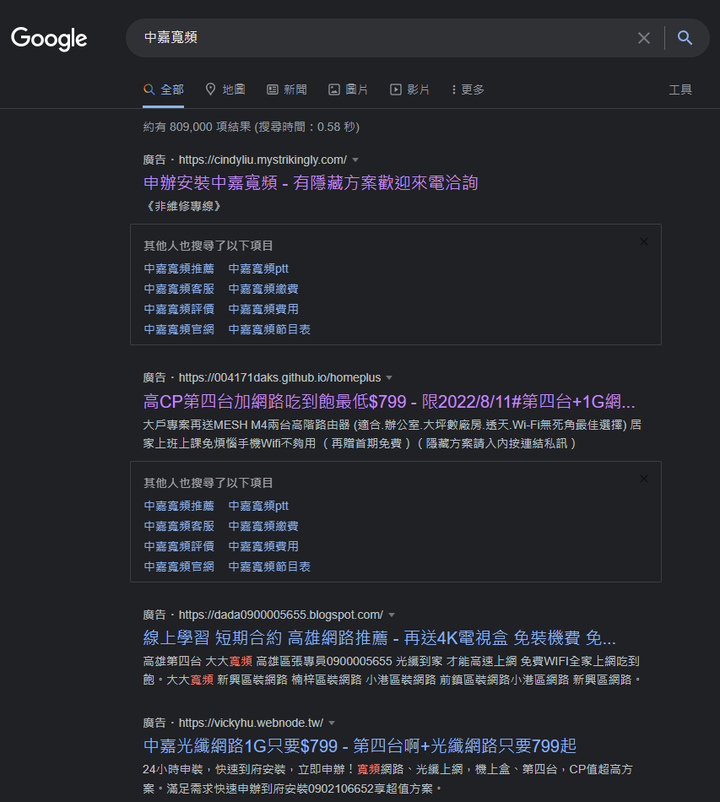The image size is (720, 802).
Task: Switch to the 地圖 tab
Action: (x=225, y=90)
